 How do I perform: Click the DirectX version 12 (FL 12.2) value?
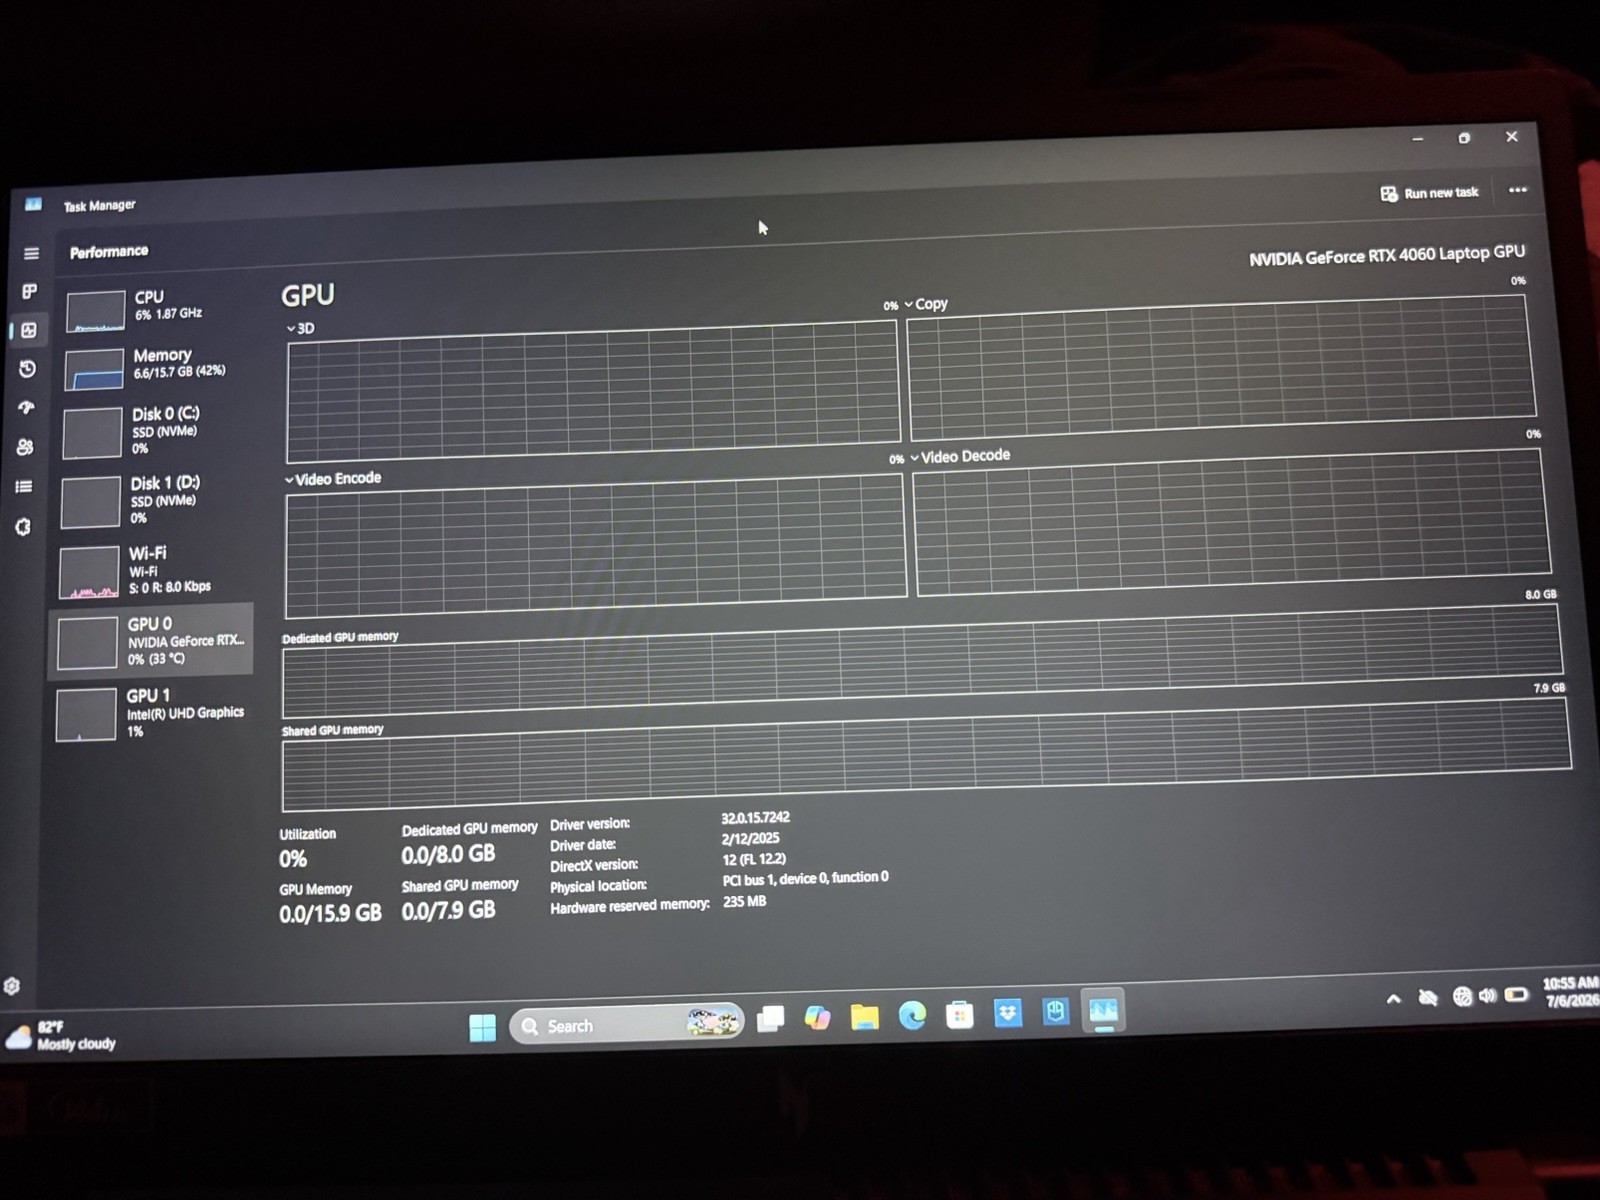[754, 859]
